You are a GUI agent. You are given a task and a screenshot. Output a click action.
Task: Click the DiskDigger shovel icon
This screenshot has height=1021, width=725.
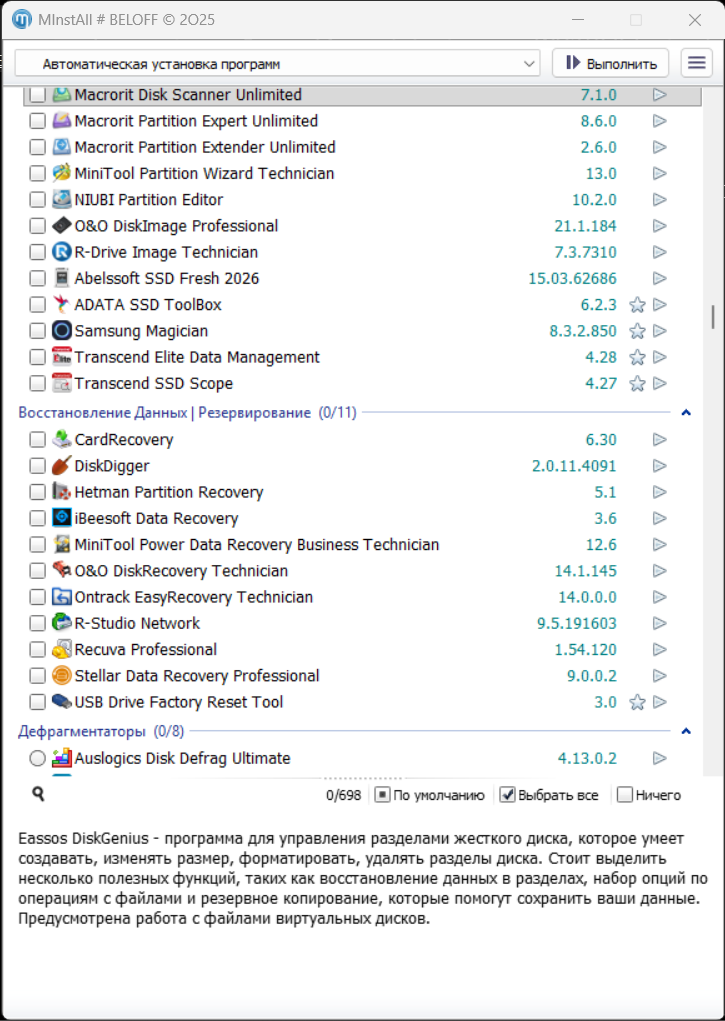pyautogui.click(x=62, y=466)
